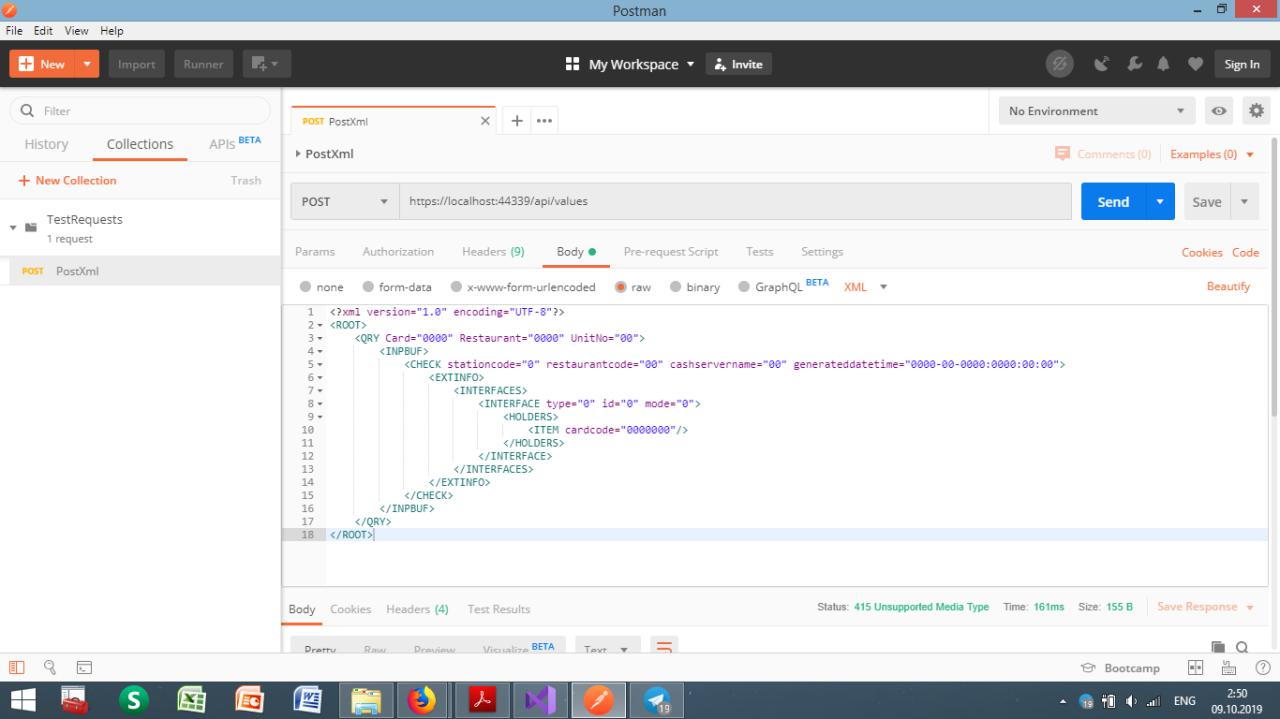Open the No Environment dropdown

[x=1096, y=111]
